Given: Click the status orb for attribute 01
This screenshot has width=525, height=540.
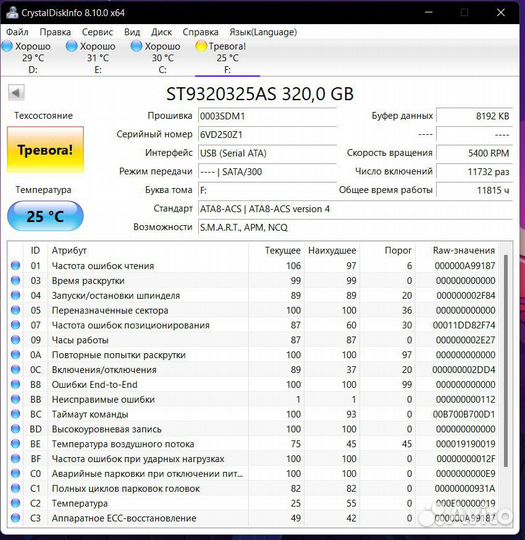Looking at the screenshot, I should (x=16, y=266).
